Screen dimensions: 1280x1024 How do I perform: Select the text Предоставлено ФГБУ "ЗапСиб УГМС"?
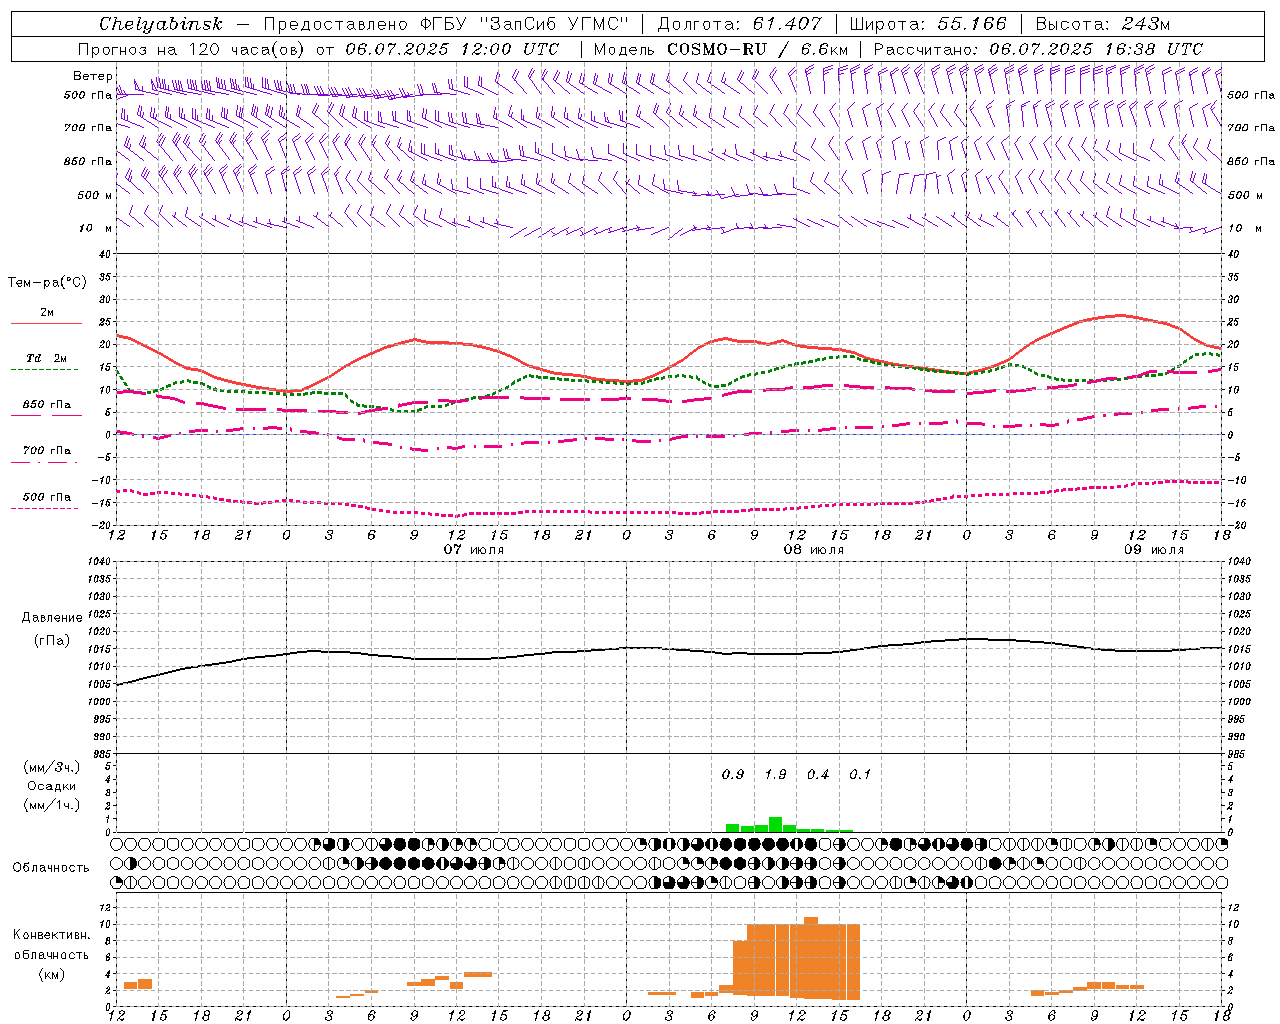445,24
